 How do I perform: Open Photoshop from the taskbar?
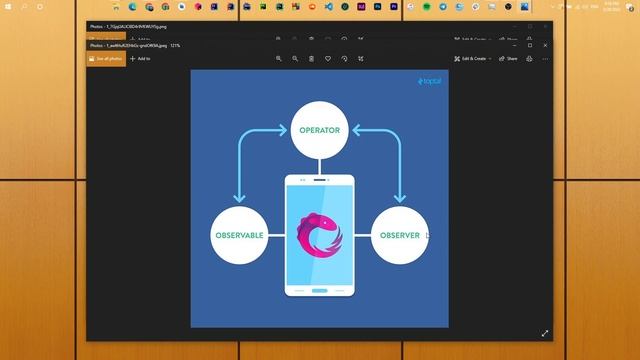(378, 7)
